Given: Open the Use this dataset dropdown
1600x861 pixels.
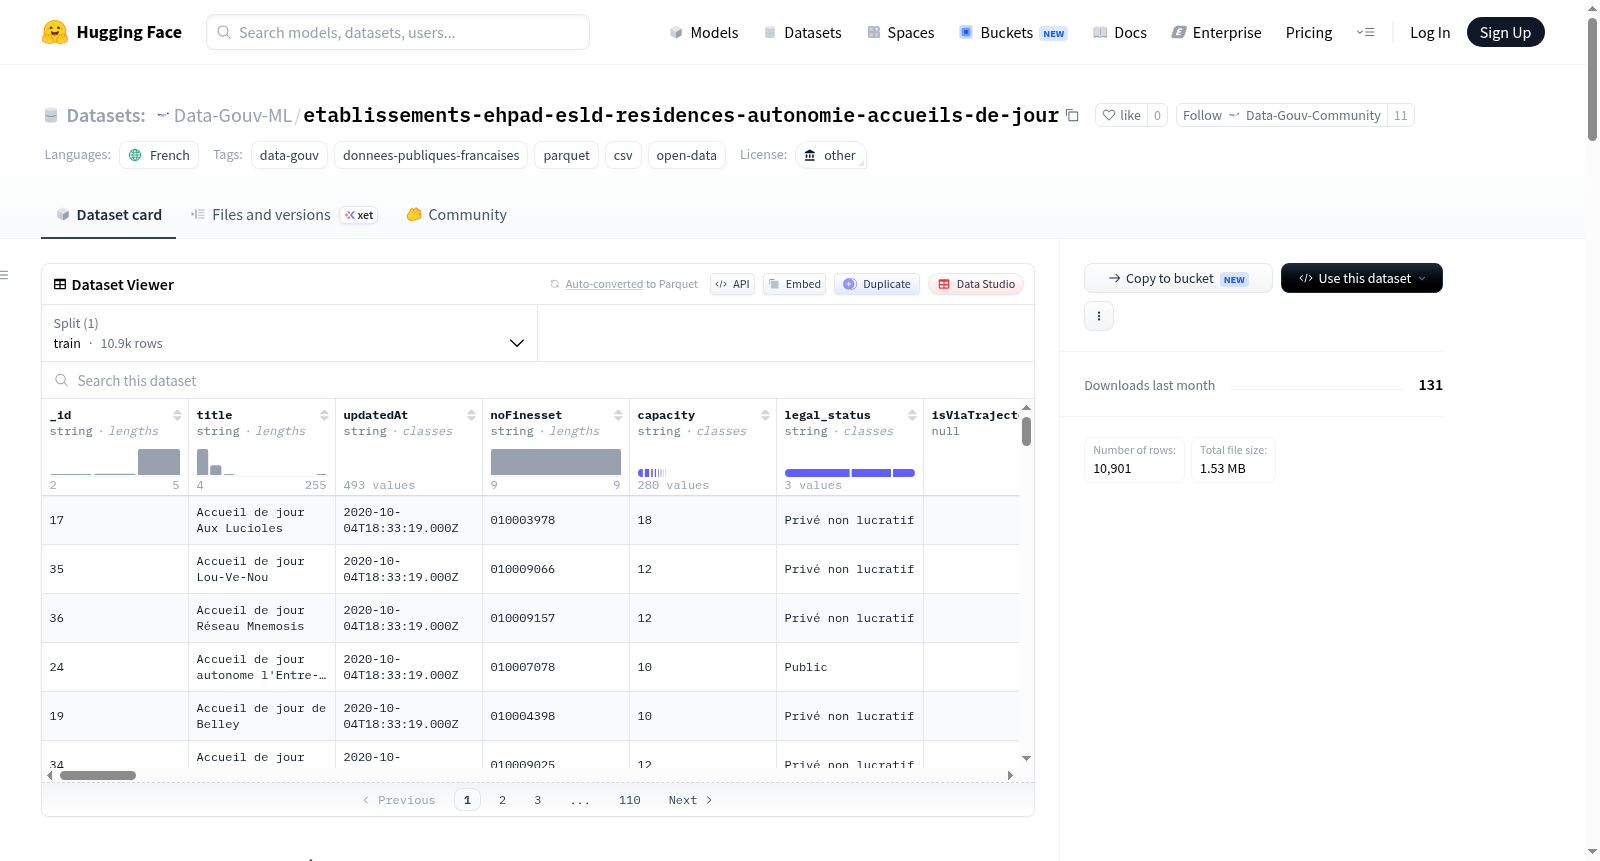Looking at the screenshot, I should pos(1362,278).
